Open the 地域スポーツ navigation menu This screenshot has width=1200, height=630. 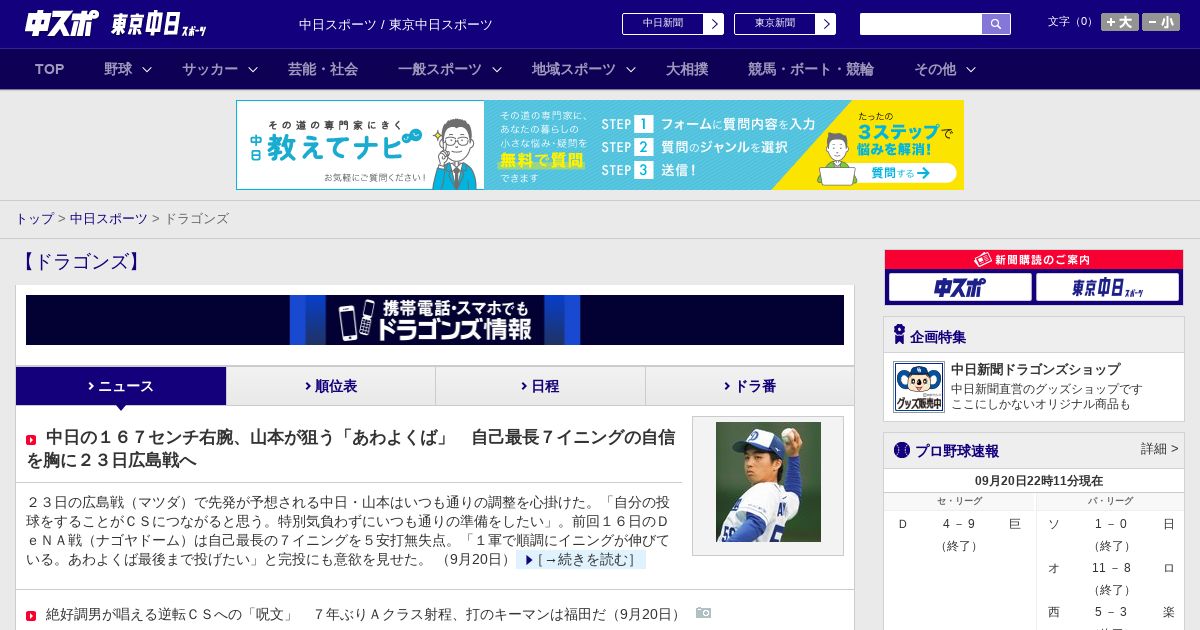click(574, 69)
